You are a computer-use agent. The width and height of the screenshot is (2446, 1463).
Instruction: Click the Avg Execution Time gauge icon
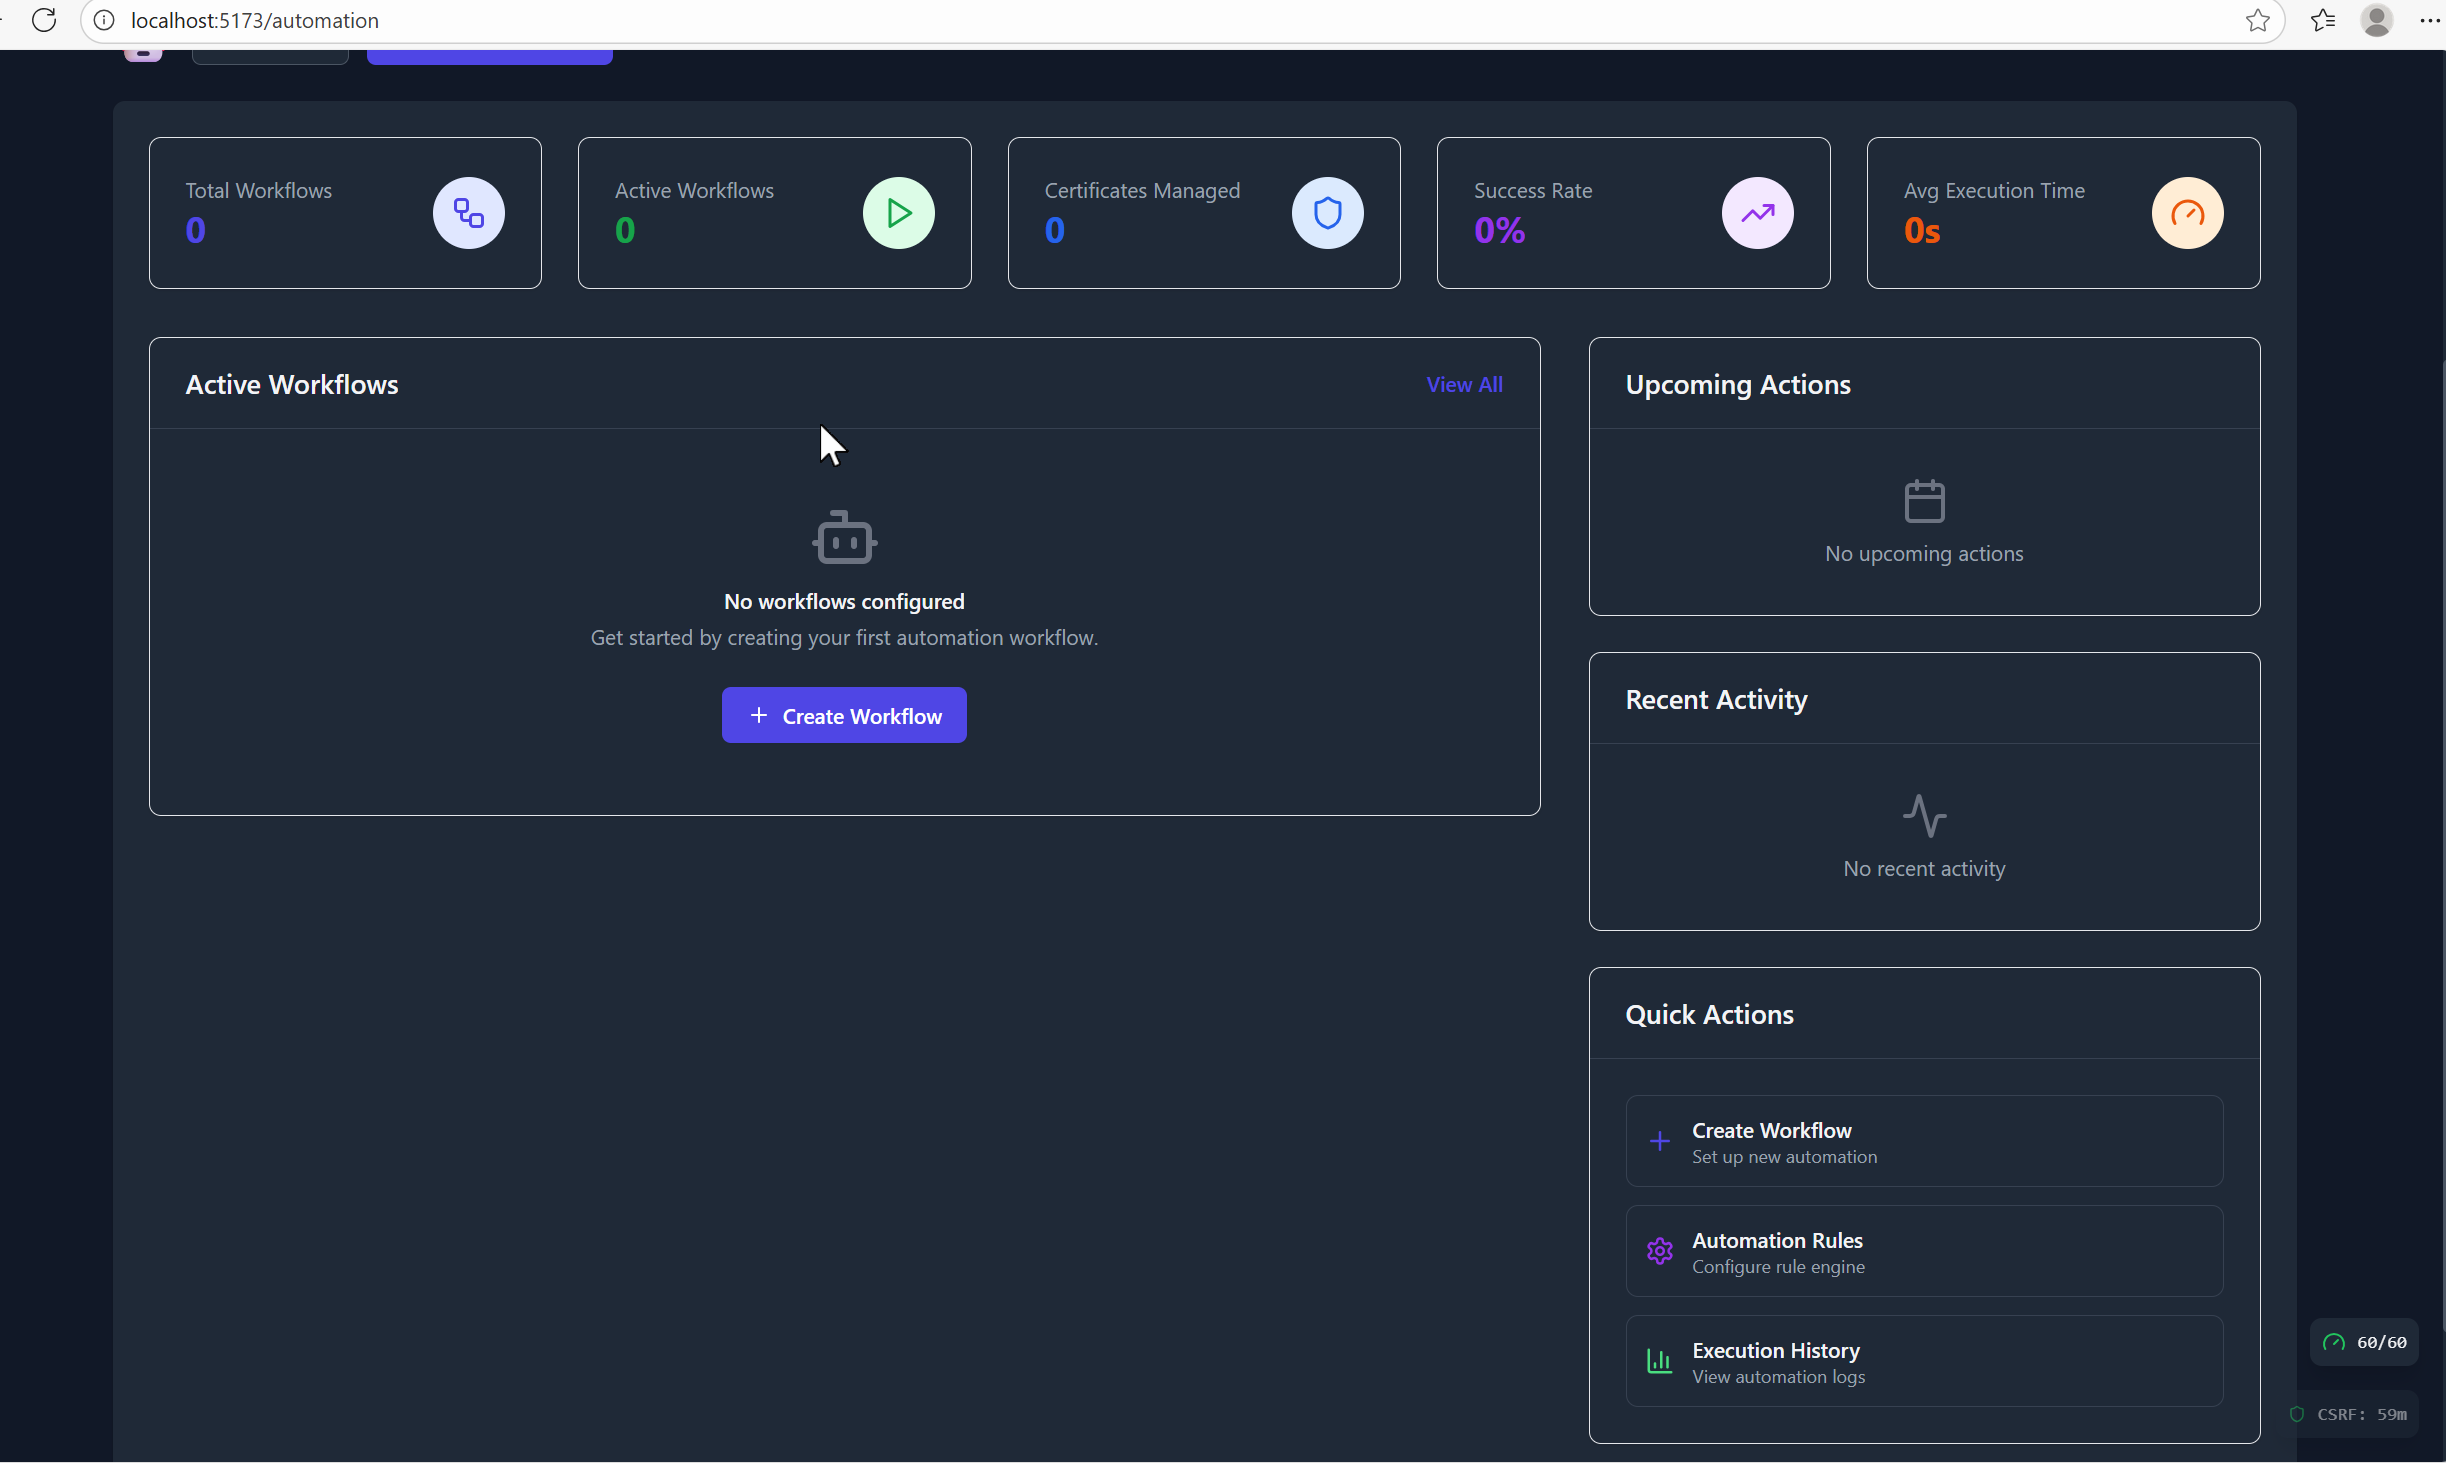2187,213
